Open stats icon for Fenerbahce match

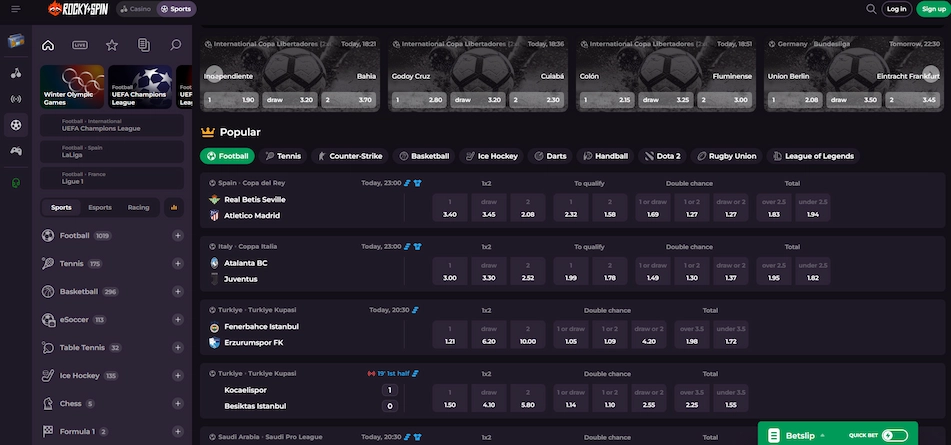pyautogui.click(x=415, y=310)
